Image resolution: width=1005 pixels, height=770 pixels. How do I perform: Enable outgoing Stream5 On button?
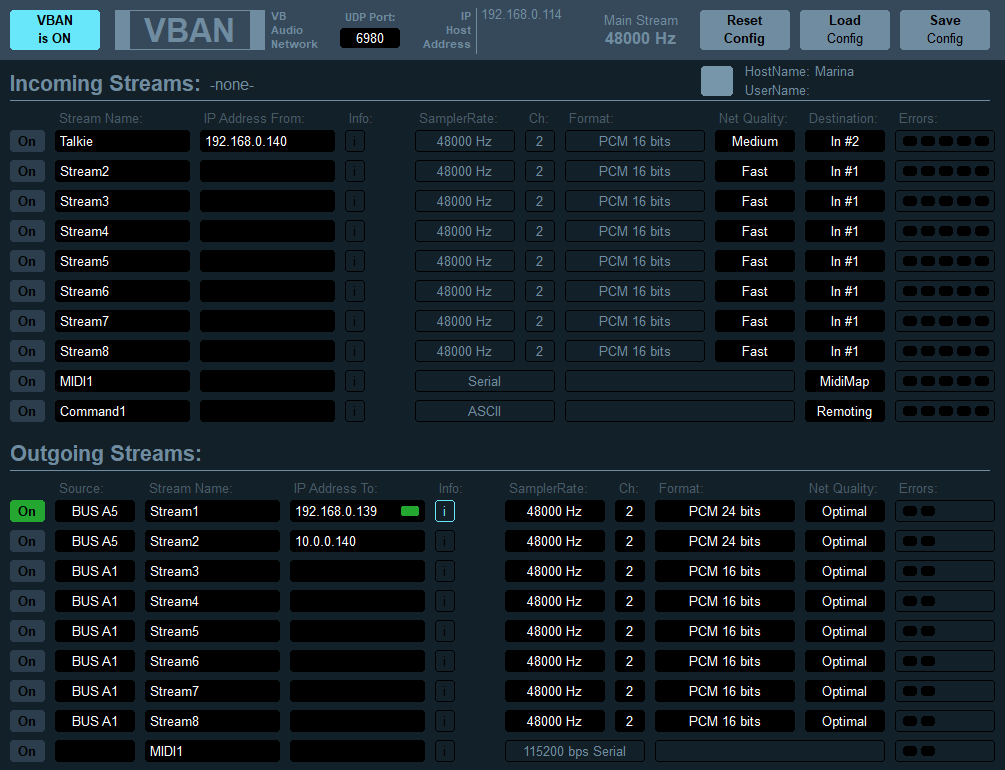pyautogui.click(x=27, y=631)
